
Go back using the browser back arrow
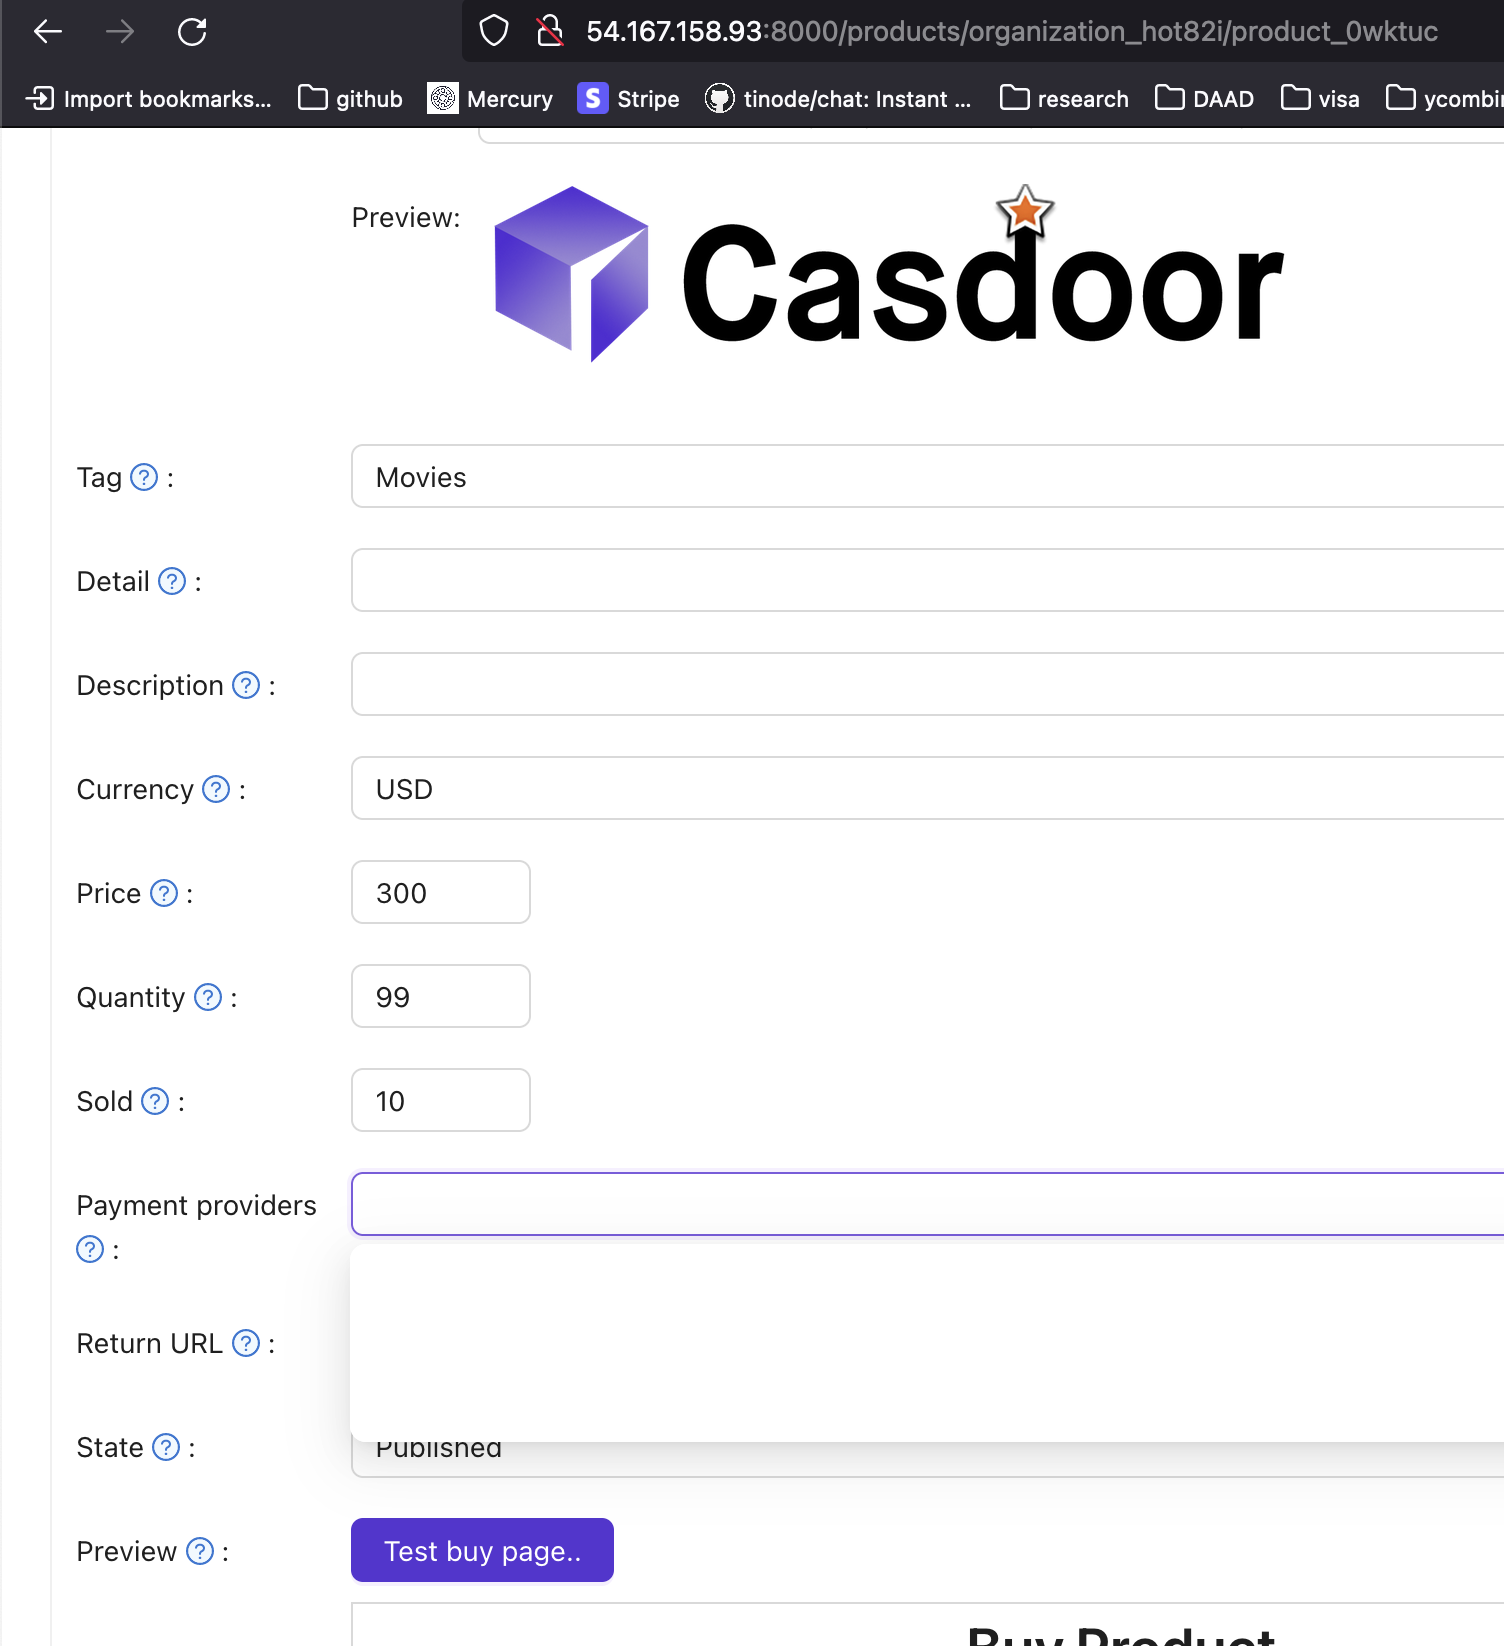[x=48, y=32]
